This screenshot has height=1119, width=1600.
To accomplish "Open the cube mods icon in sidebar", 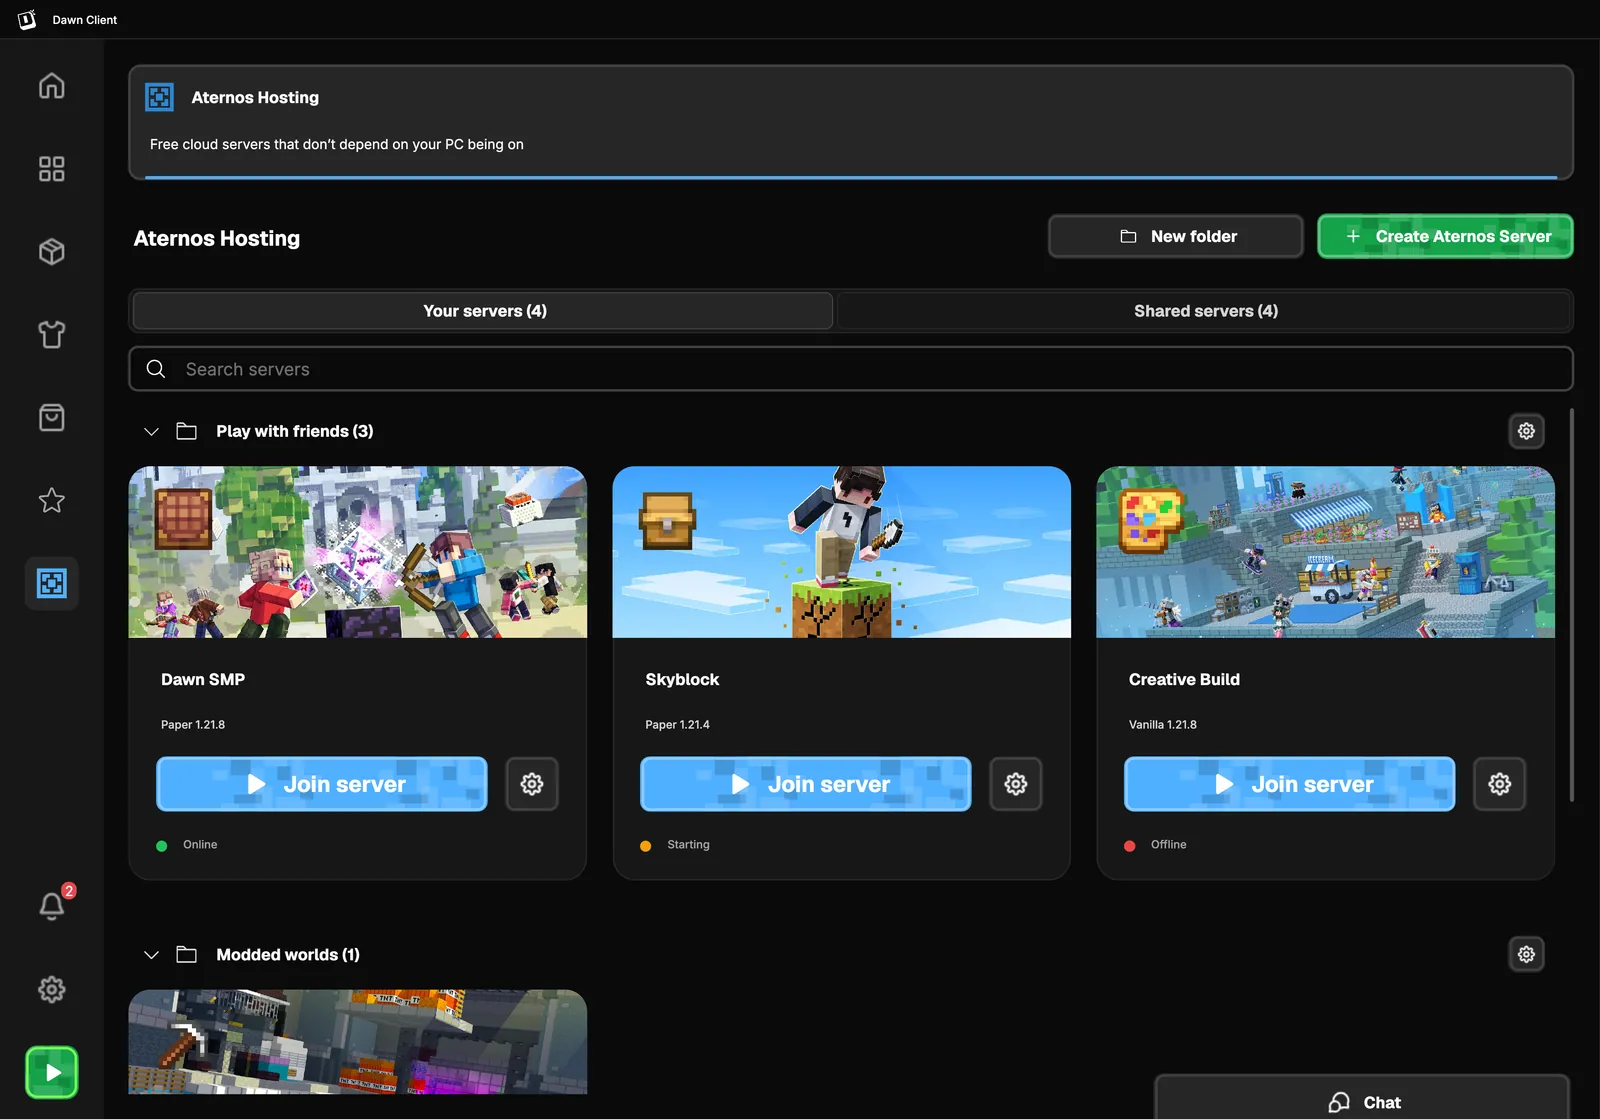I will [51, 252].
